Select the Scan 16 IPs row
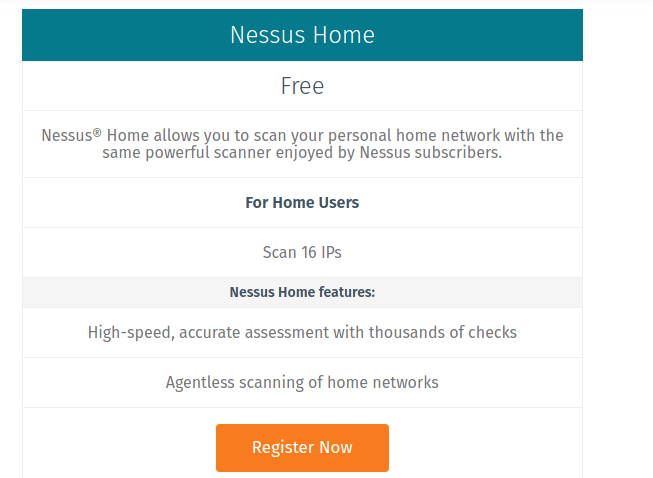This screenshot has height=478, width=653. coord(302,253)
